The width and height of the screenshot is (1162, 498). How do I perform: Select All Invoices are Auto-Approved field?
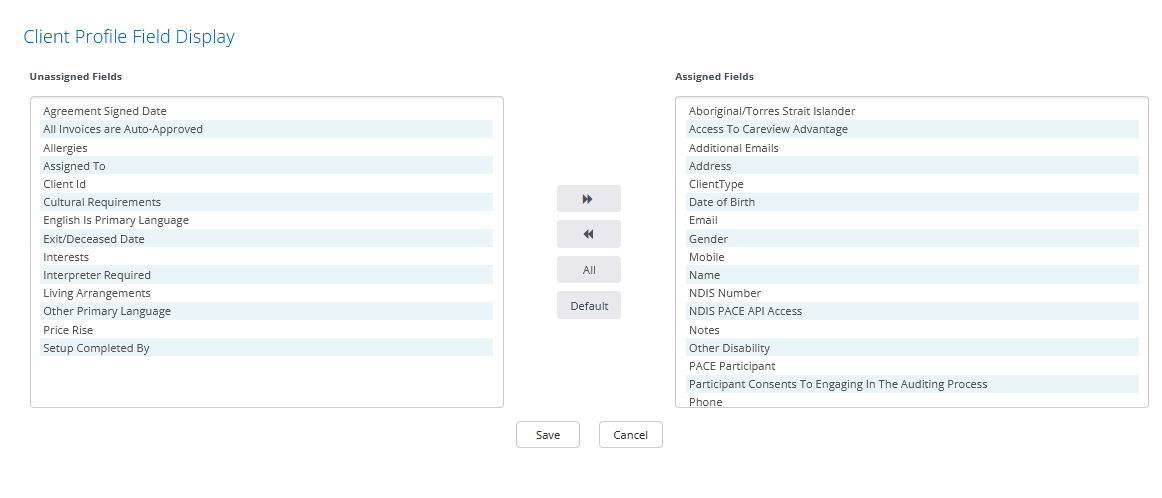[x=267, y=129]
